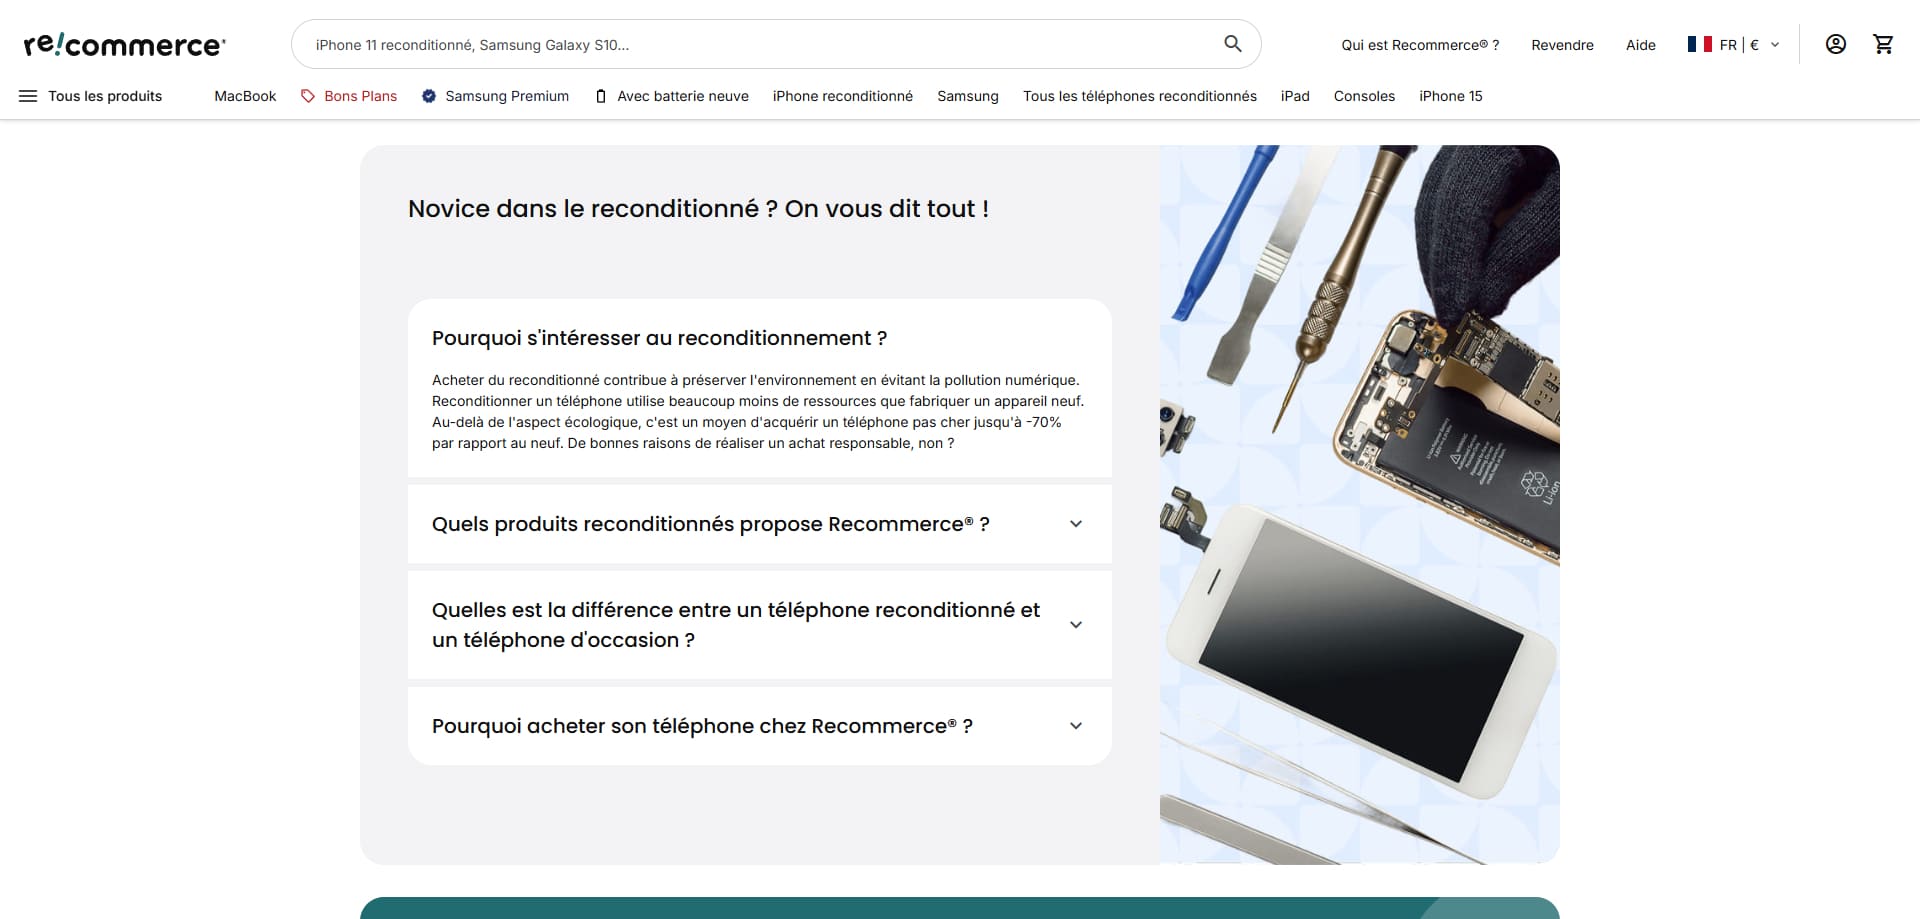Click the paragraph starting 'Acheter du reconditionné contribue'
The width and height of the screenshot is (1920, 919).
pos(758,412)
